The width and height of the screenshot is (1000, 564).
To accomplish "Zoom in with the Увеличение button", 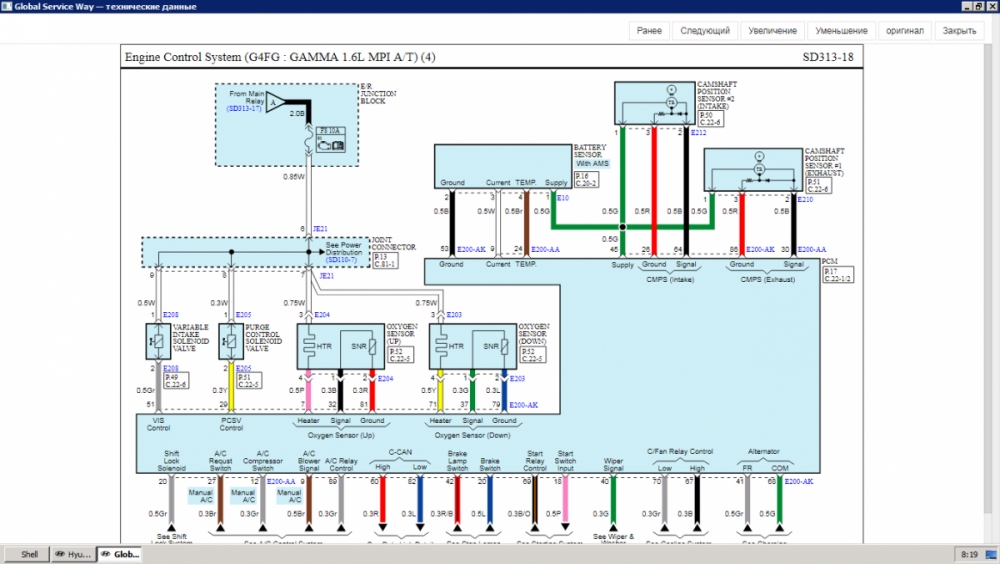I will point(772,31).
